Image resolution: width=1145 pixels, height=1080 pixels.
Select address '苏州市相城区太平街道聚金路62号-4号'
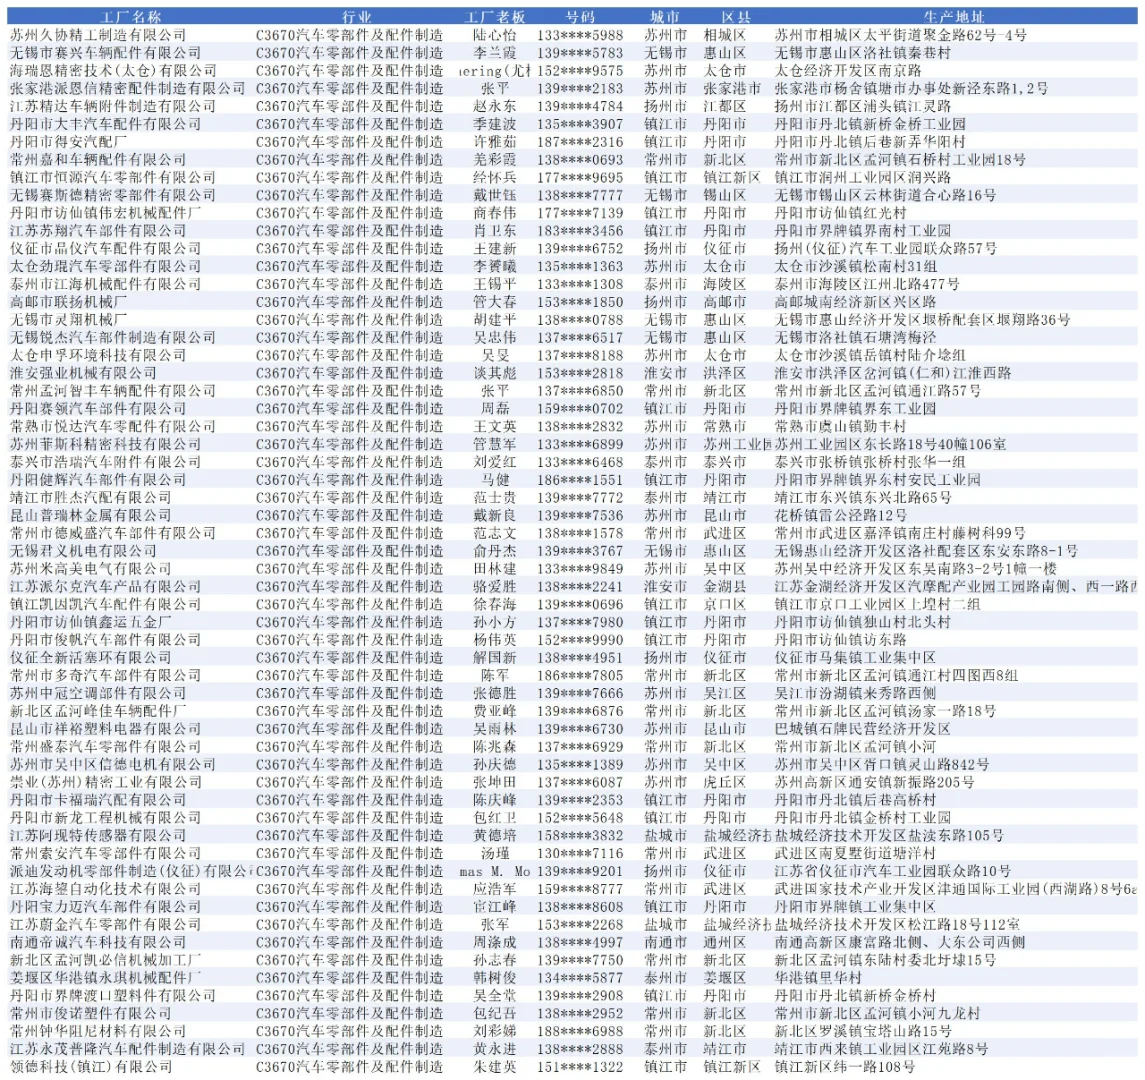900,35
